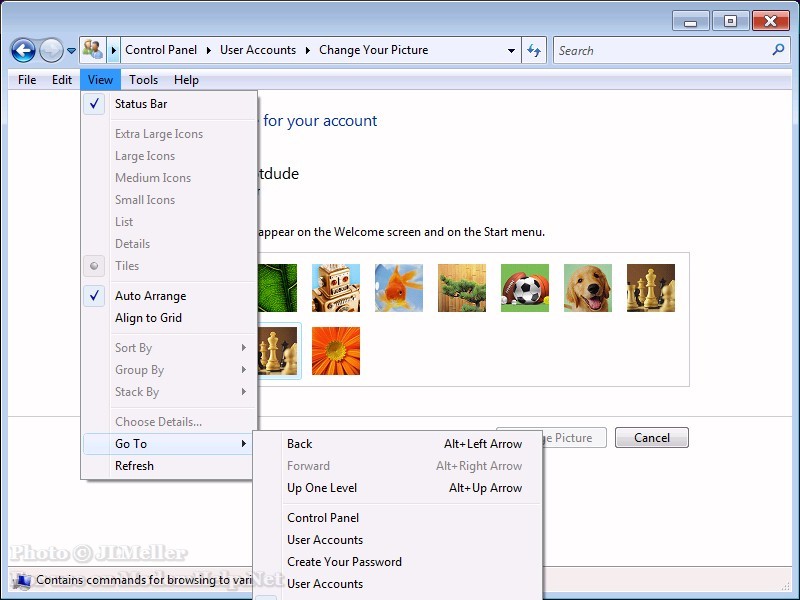
Task: Open the address bar history dropdown arrow
Action: 511,50
